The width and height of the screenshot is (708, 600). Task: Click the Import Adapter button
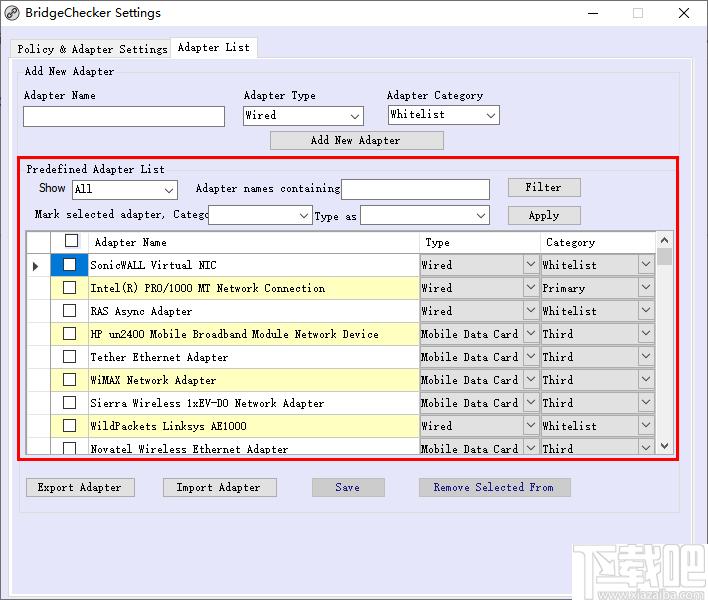[219, 488]
